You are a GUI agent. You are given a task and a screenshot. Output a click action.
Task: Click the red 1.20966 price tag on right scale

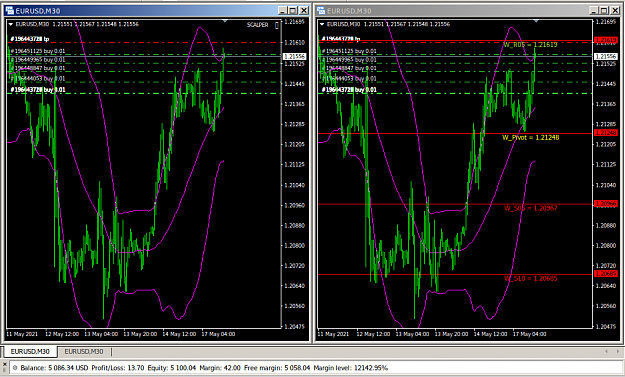point(606,204)
